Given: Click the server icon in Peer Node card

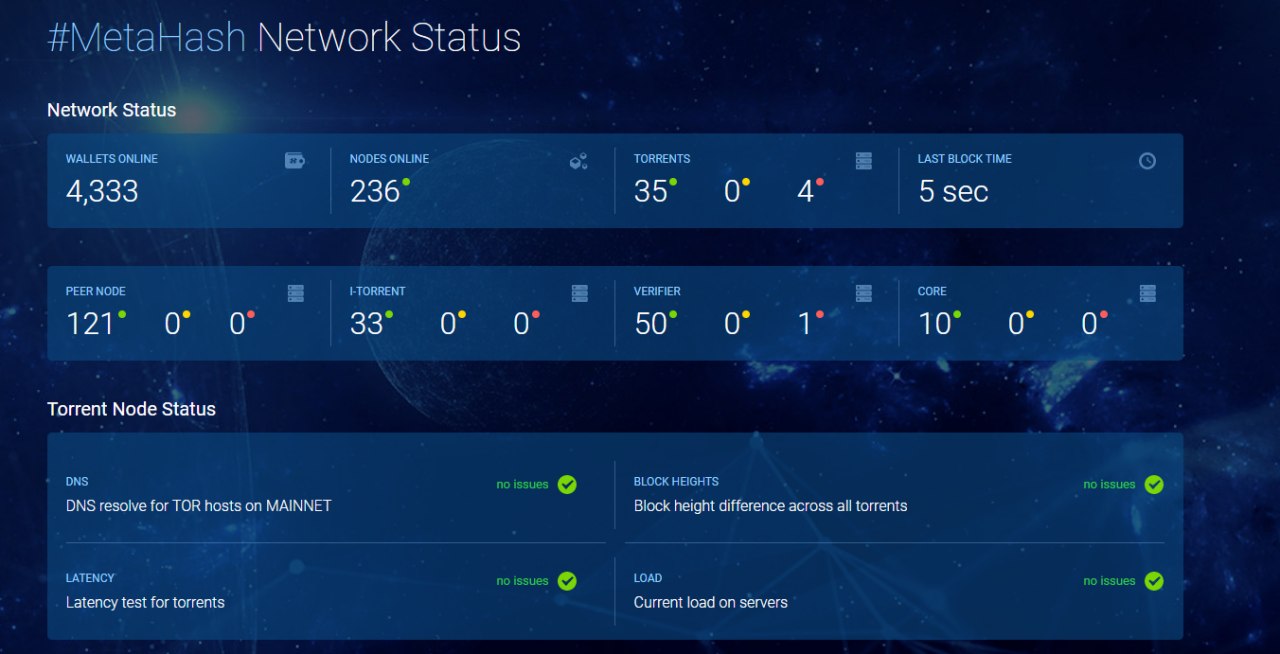Looking at the screenshot, I should (x=296, y=293).
